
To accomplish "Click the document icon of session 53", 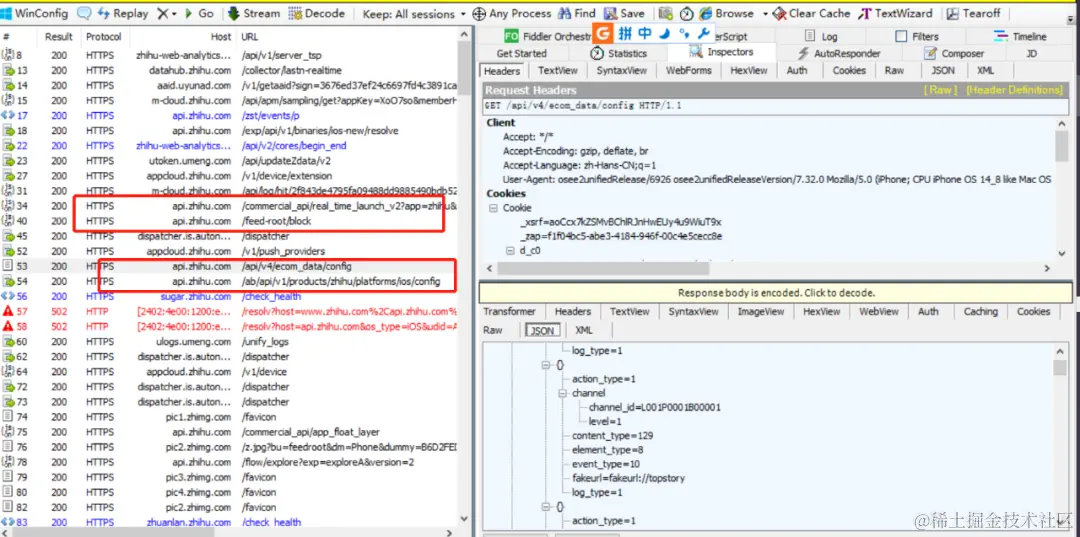I will (8, 266).
